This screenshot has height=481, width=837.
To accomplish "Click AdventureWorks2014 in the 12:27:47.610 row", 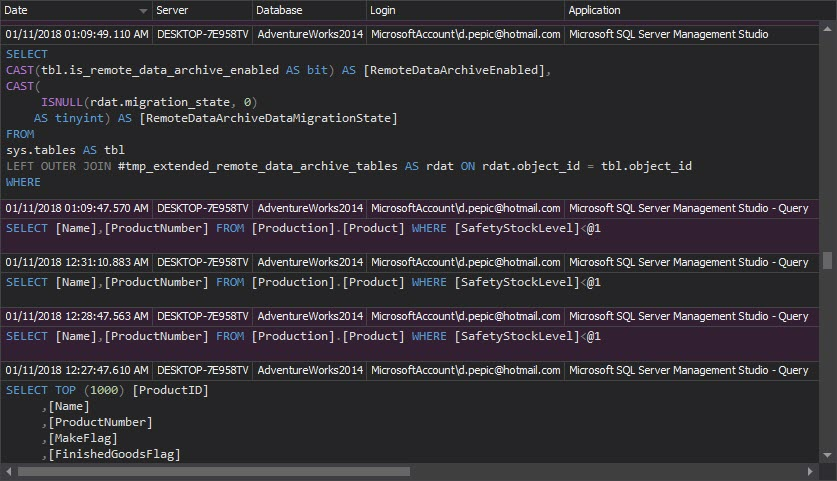I will (x=310, y=370).
